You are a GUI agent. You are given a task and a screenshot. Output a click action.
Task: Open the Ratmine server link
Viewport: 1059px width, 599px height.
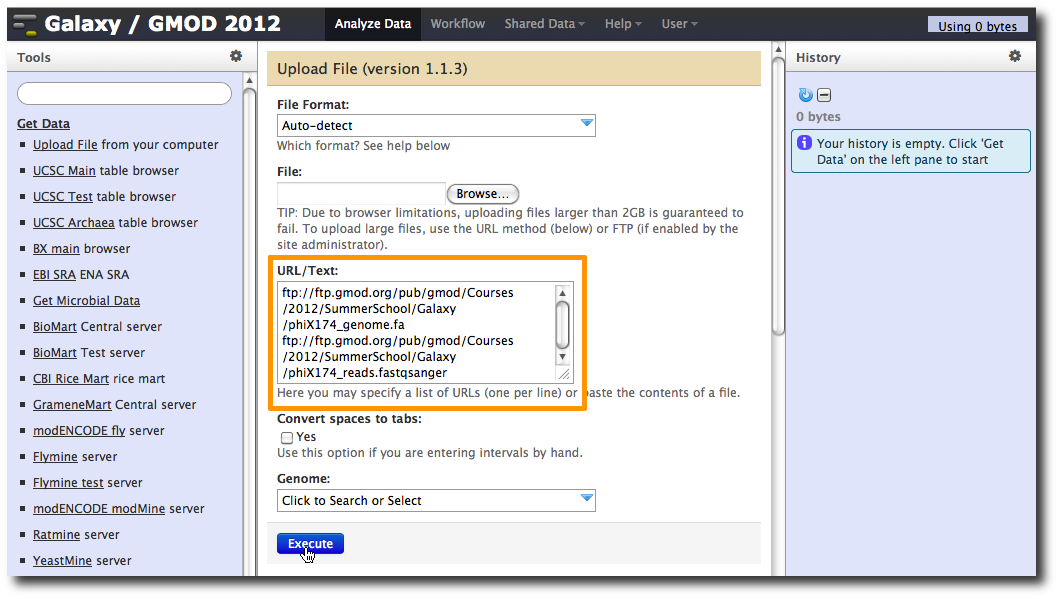click(57, 535)
